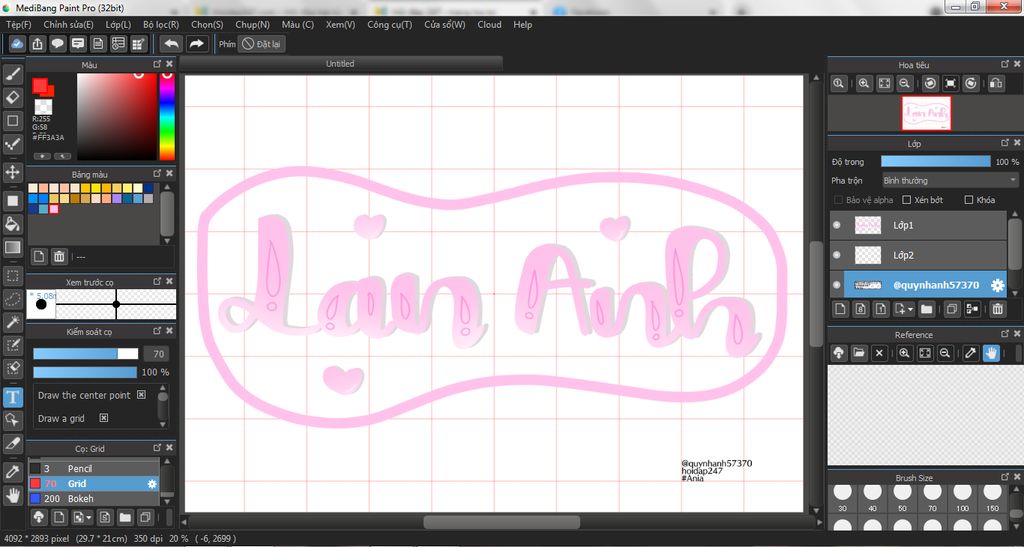The width and height of the screenshot is (1024, 547).
Task: Flip view horizontally in Navigator
Action: point(995,84)
